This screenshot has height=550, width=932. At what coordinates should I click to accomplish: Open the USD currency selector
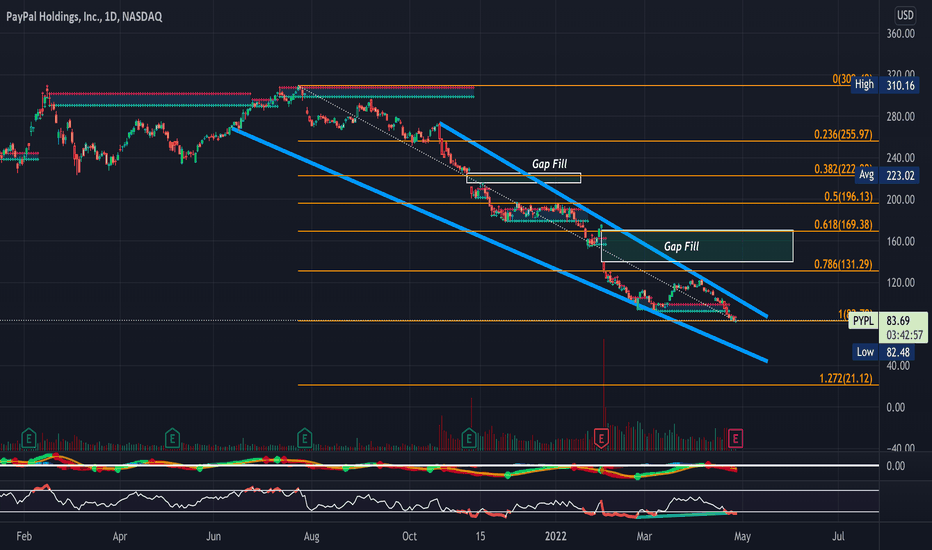(x=905, y=15)
